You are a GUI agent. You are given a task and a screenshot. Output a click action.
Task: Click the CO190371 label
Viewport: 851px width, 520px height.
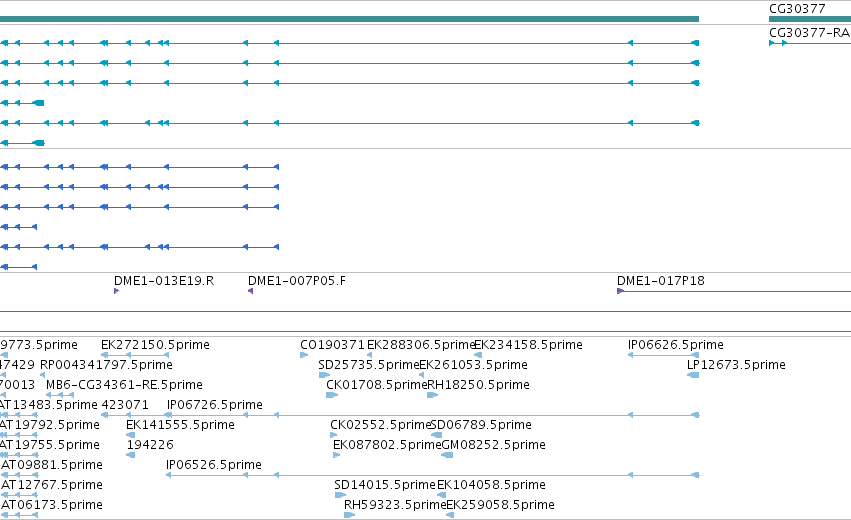pos(332,345)
